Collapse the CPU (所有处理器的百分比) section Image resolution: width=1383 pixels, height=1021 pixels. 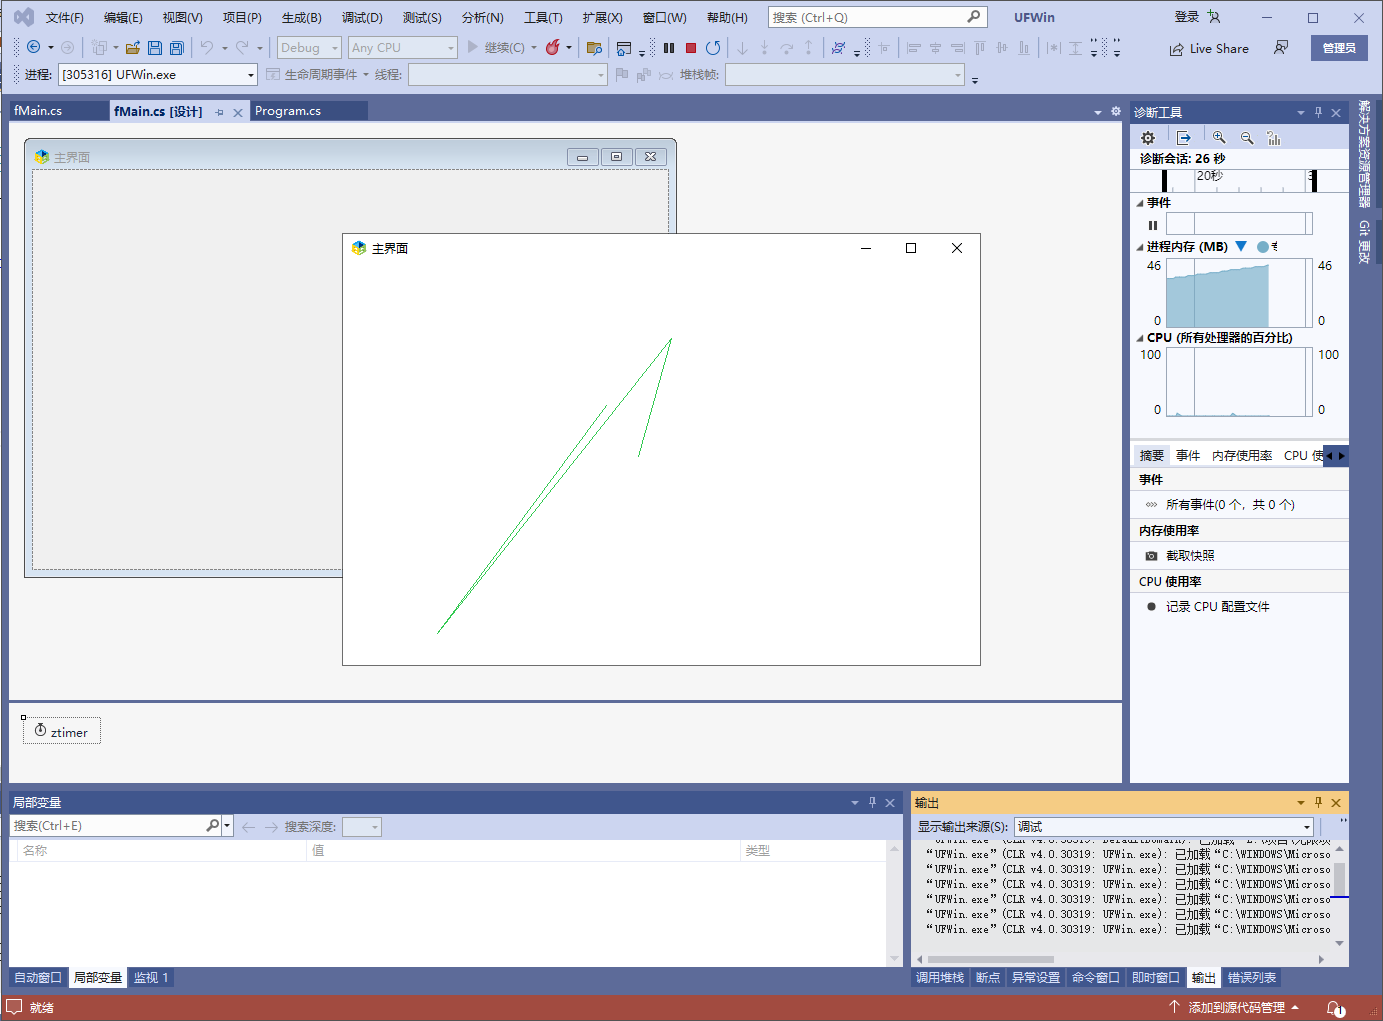[x=1140, y=338]
